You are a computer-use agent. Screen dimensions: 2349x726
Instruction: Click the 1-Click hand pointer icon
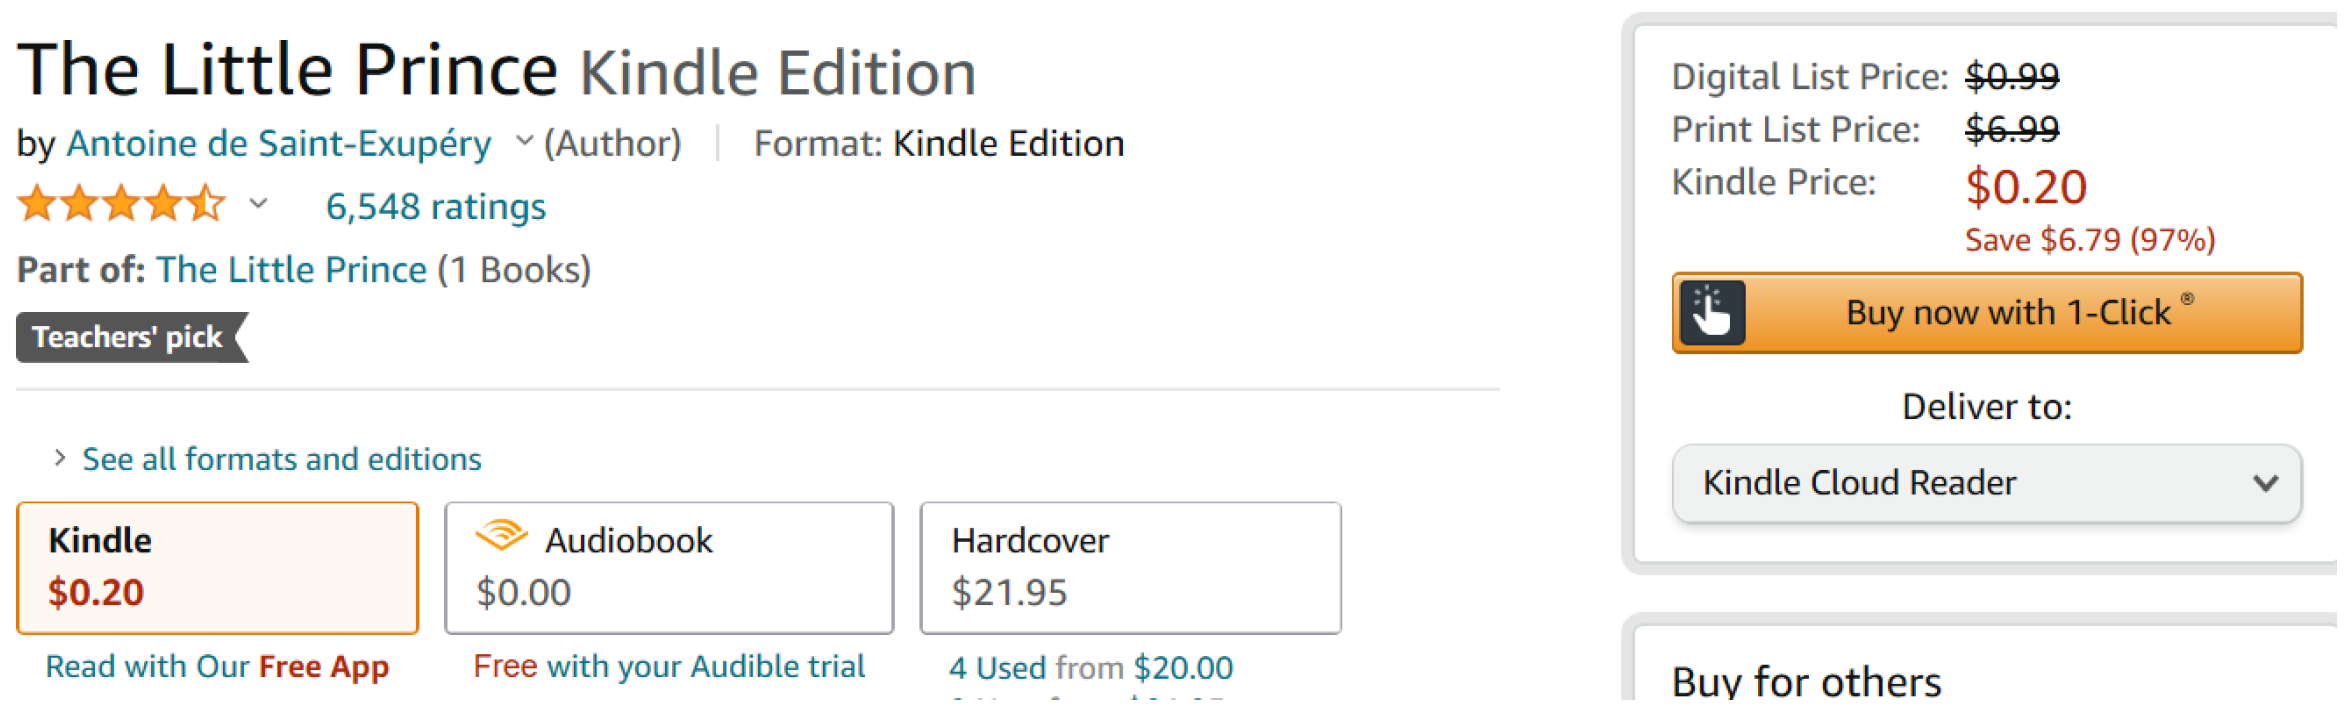point(1711,313)
